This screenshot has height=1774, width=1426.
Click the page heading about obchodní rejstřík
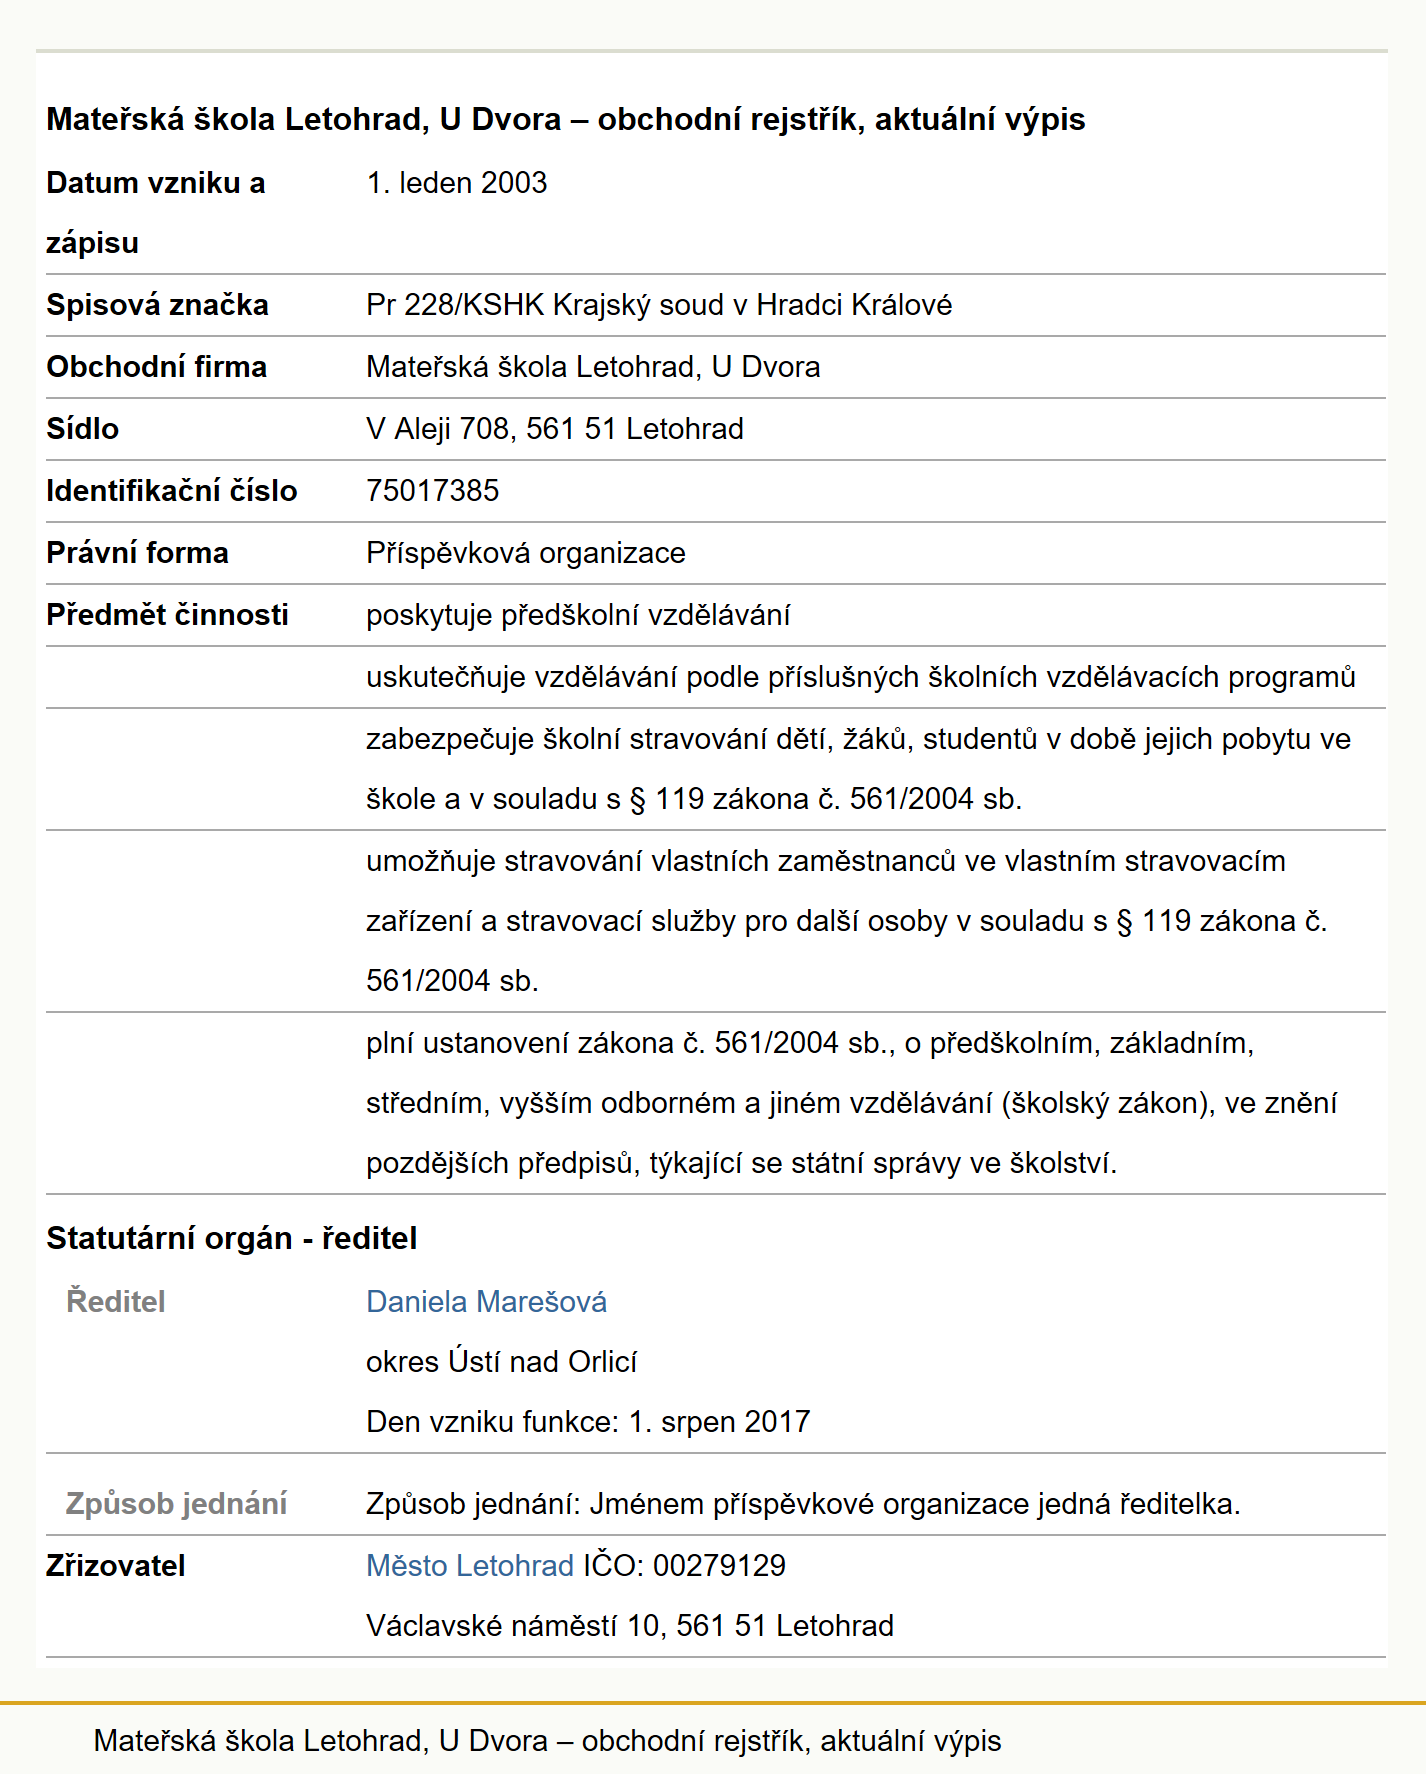566,119
